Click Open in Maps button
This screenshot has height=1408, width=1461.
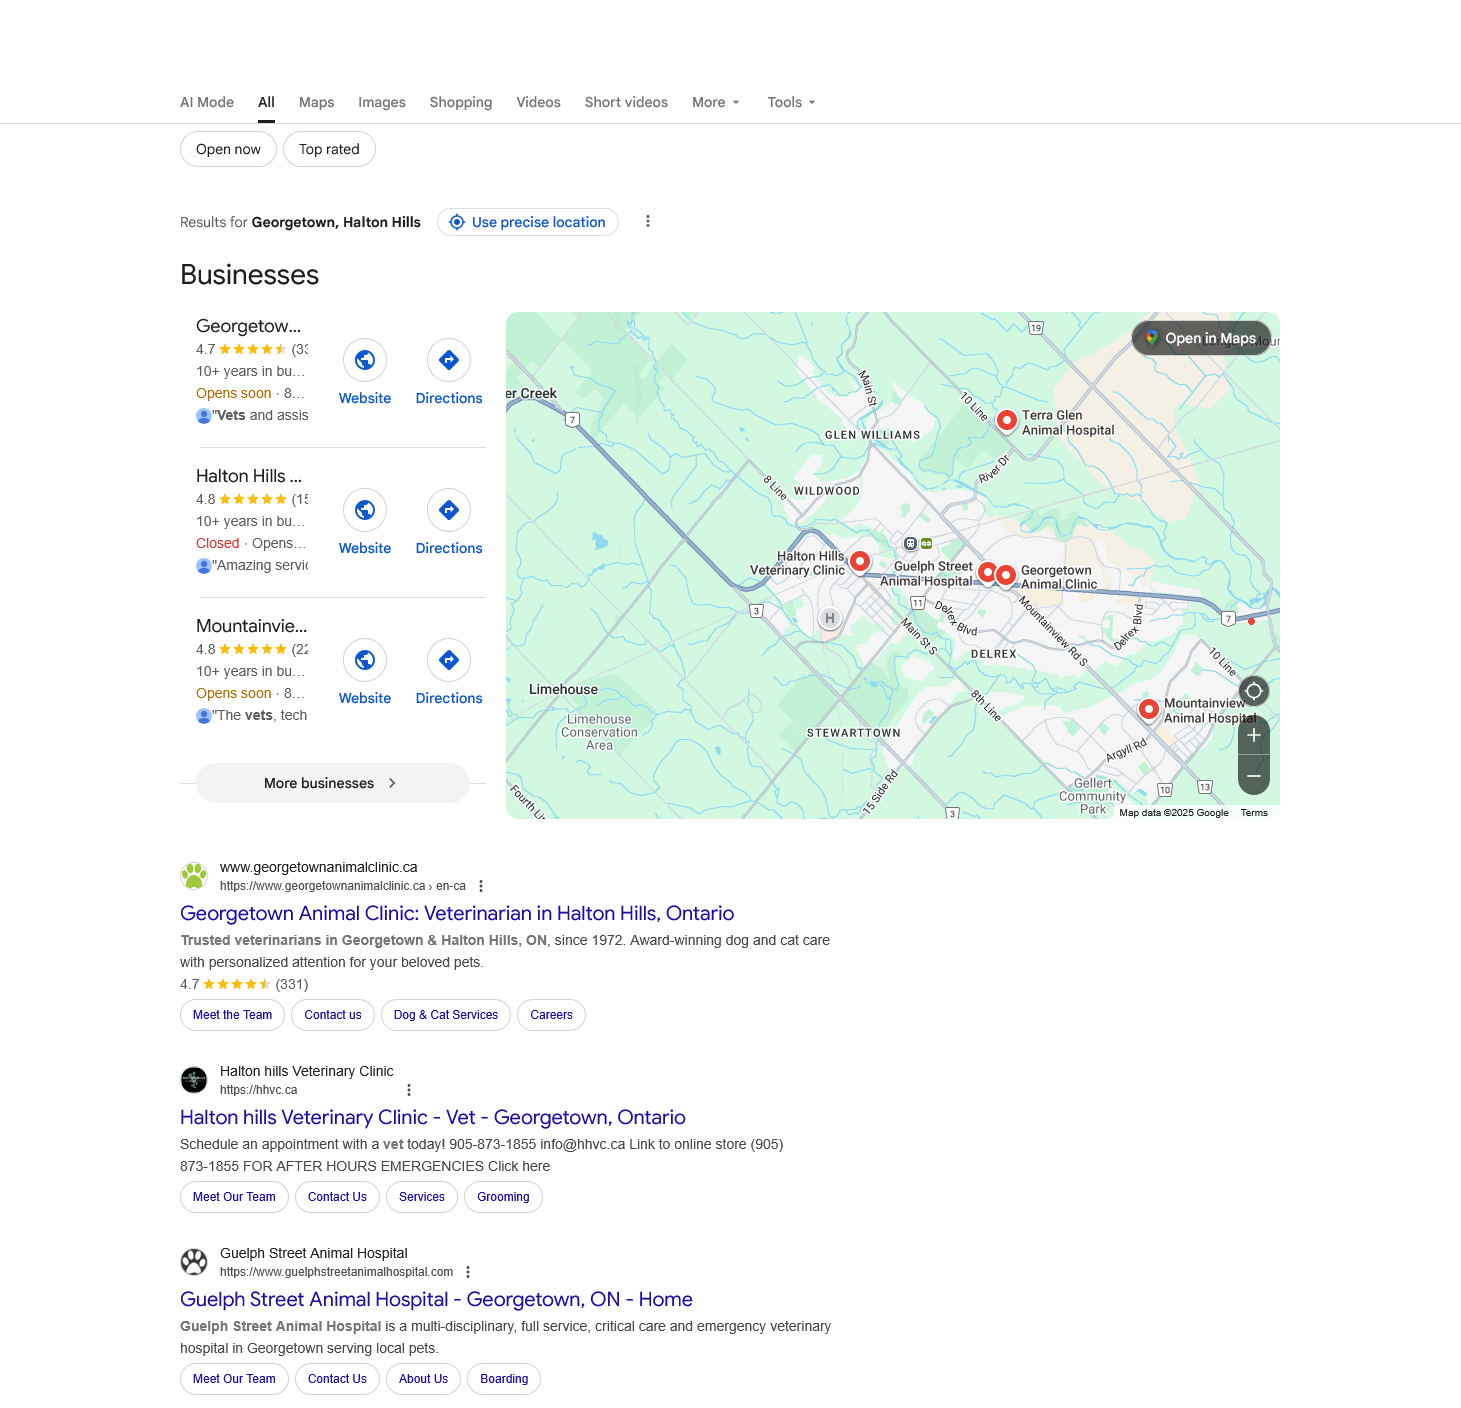pyautogui.click(x=1201, y=338)
